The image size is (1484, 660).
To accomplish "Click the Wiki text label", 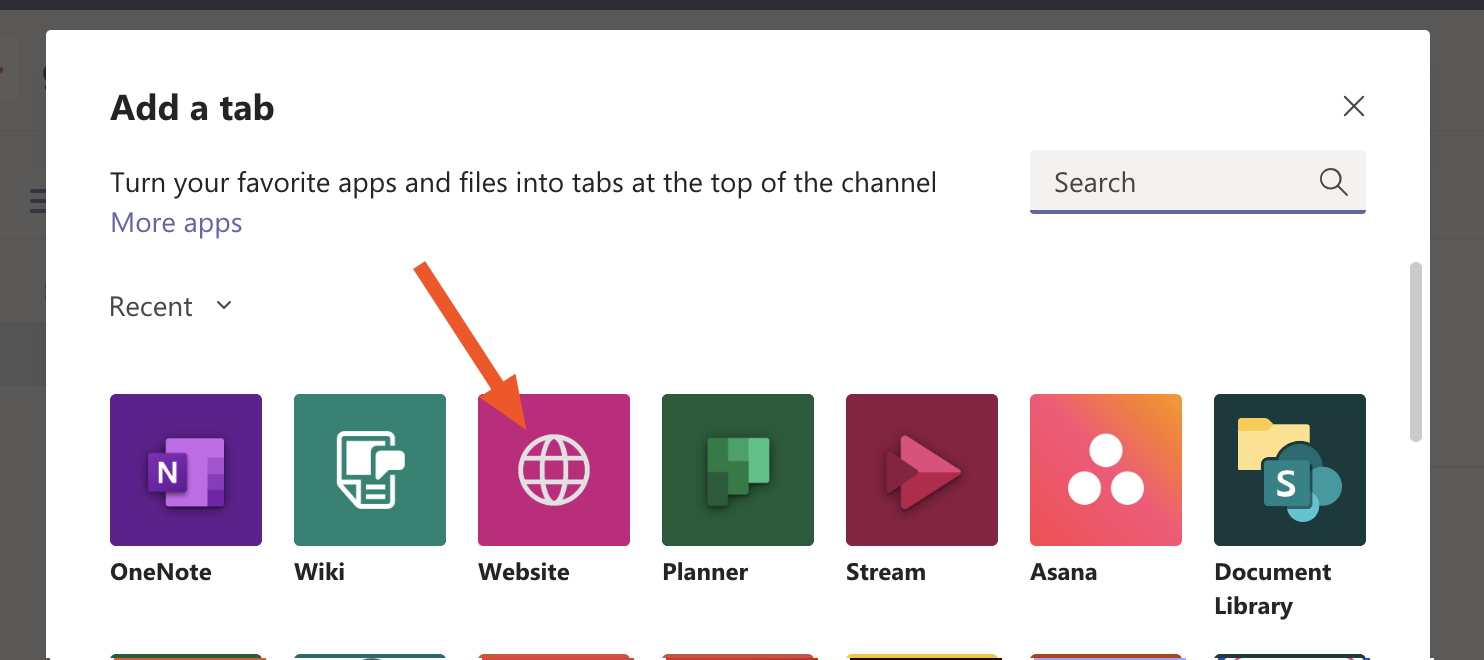I will (319, 572).
